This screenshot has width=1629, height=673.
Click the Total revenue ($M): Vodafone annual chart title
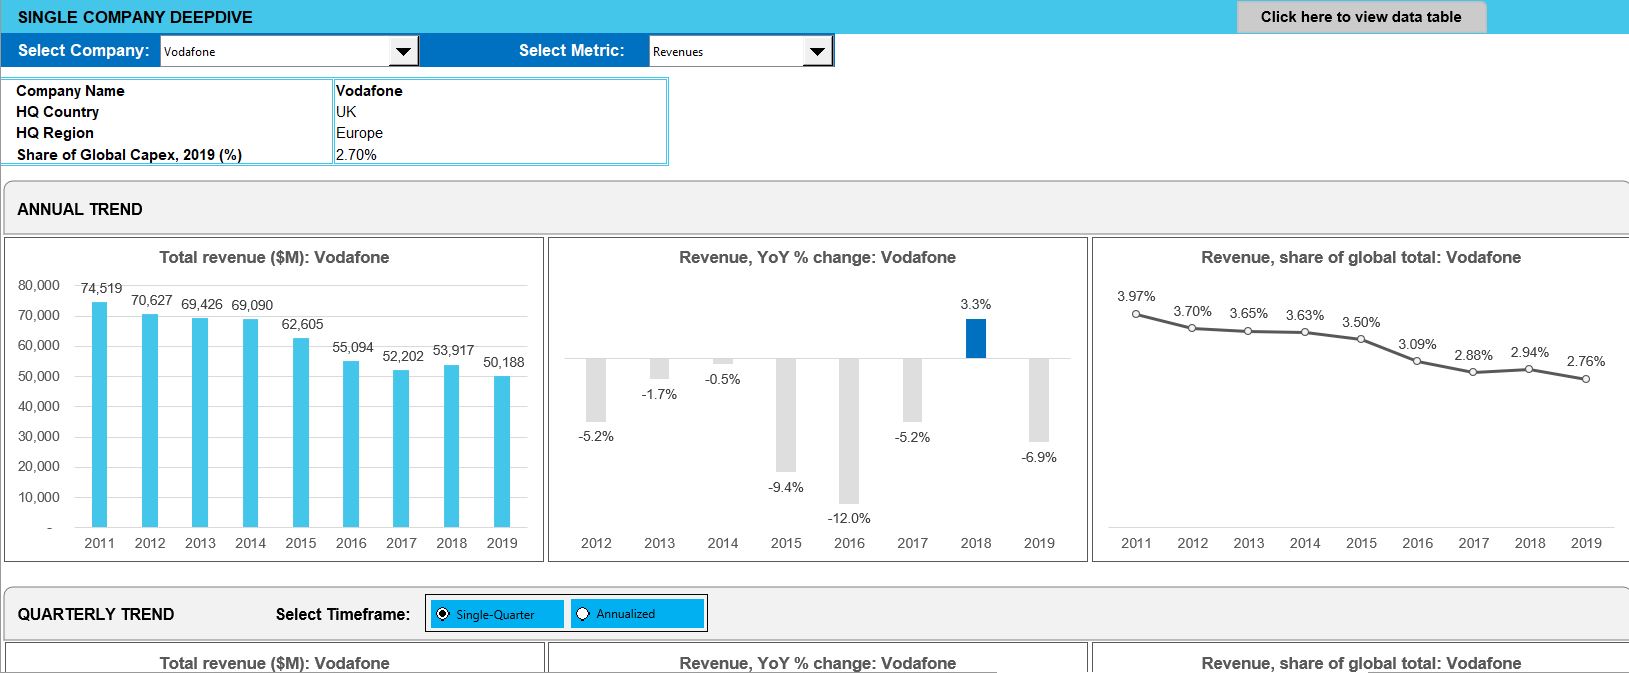click(274, 257)
